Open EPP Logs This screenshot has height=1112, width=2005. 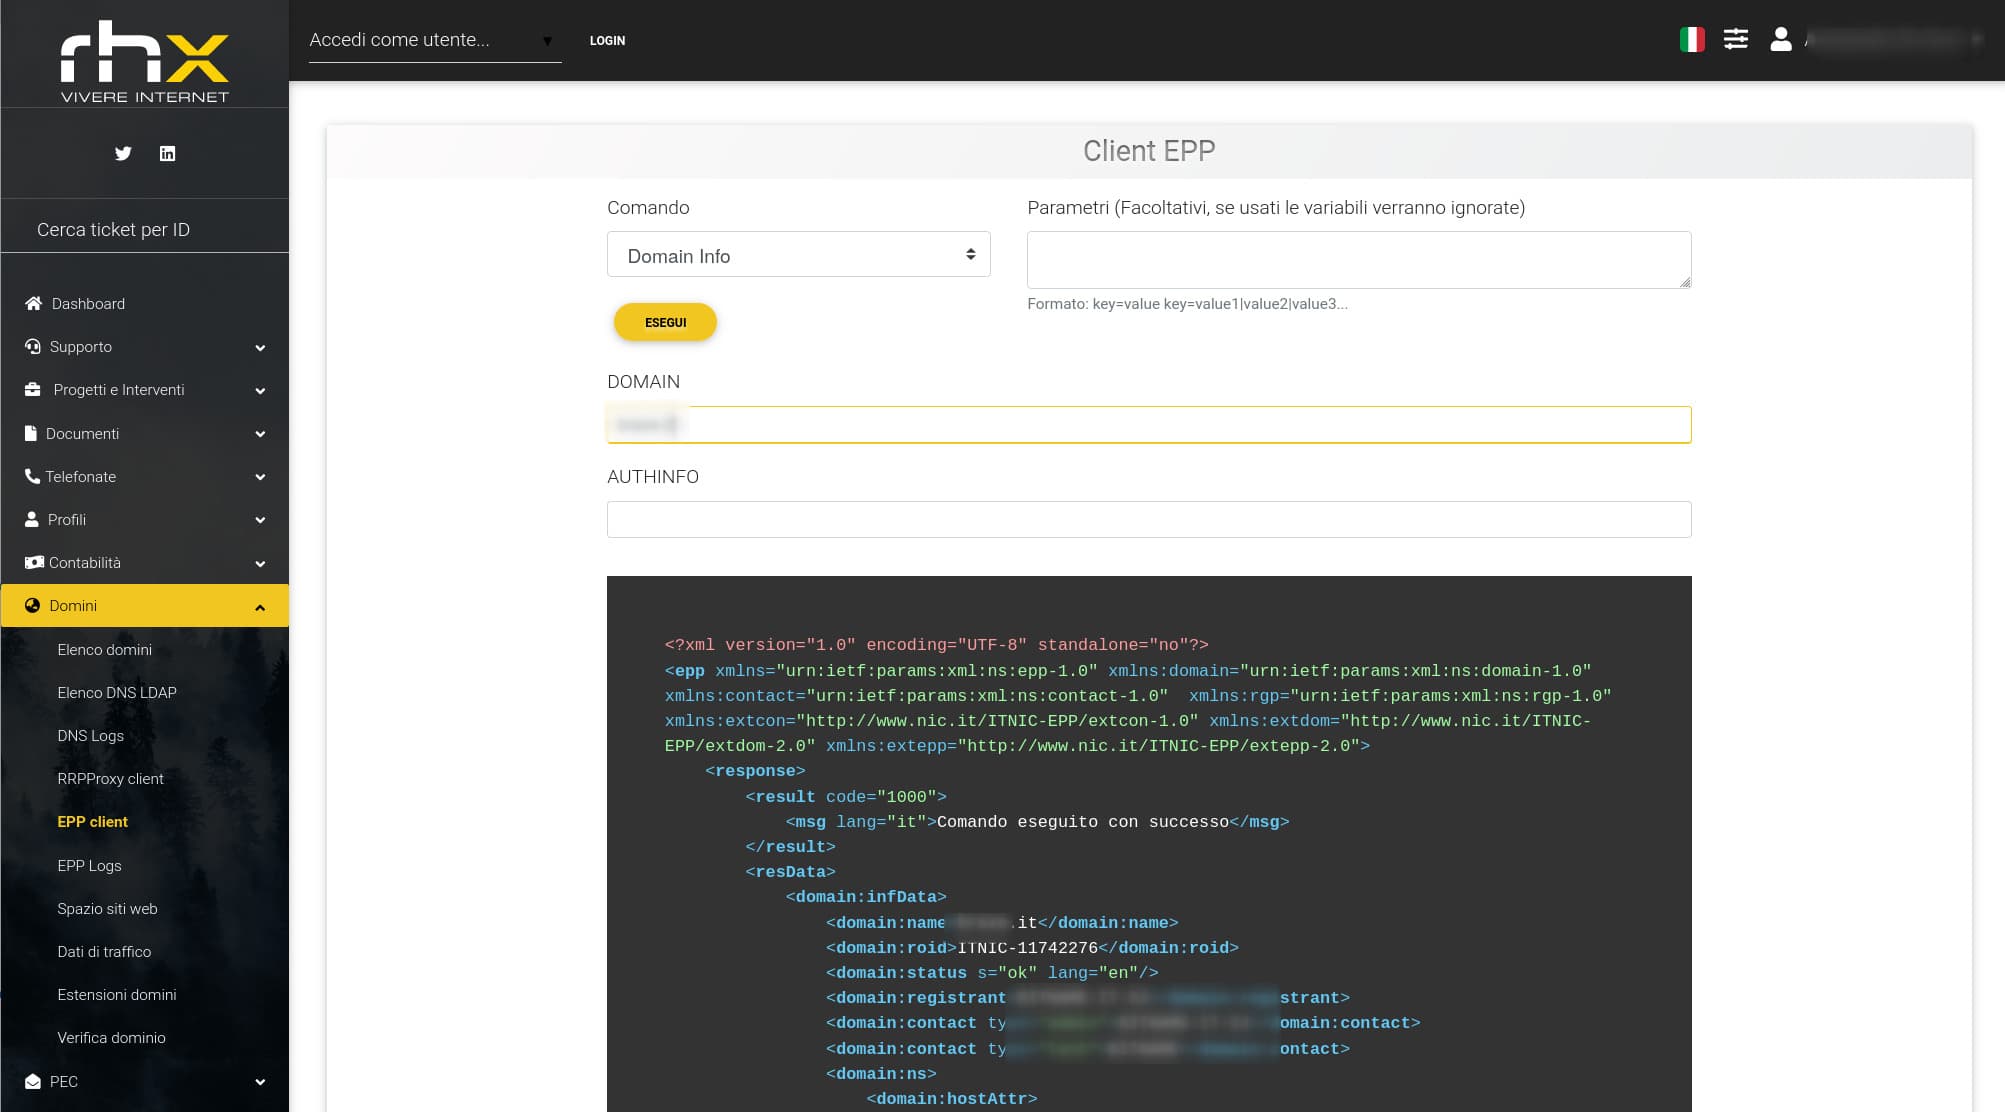coord(89,865)
